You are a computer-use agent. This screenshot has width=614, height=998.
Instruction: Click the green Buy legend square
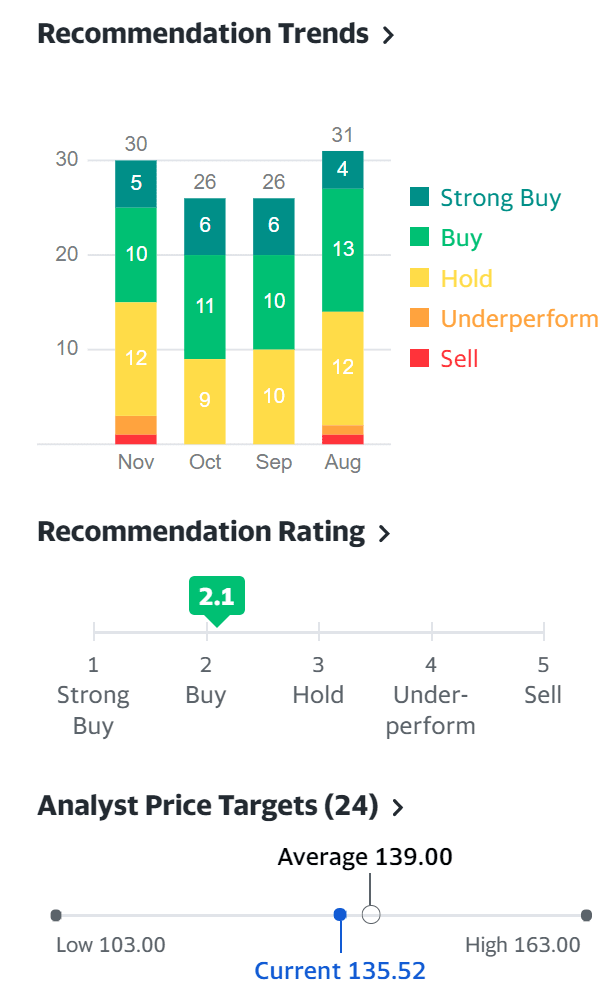[x=420, y=238]
